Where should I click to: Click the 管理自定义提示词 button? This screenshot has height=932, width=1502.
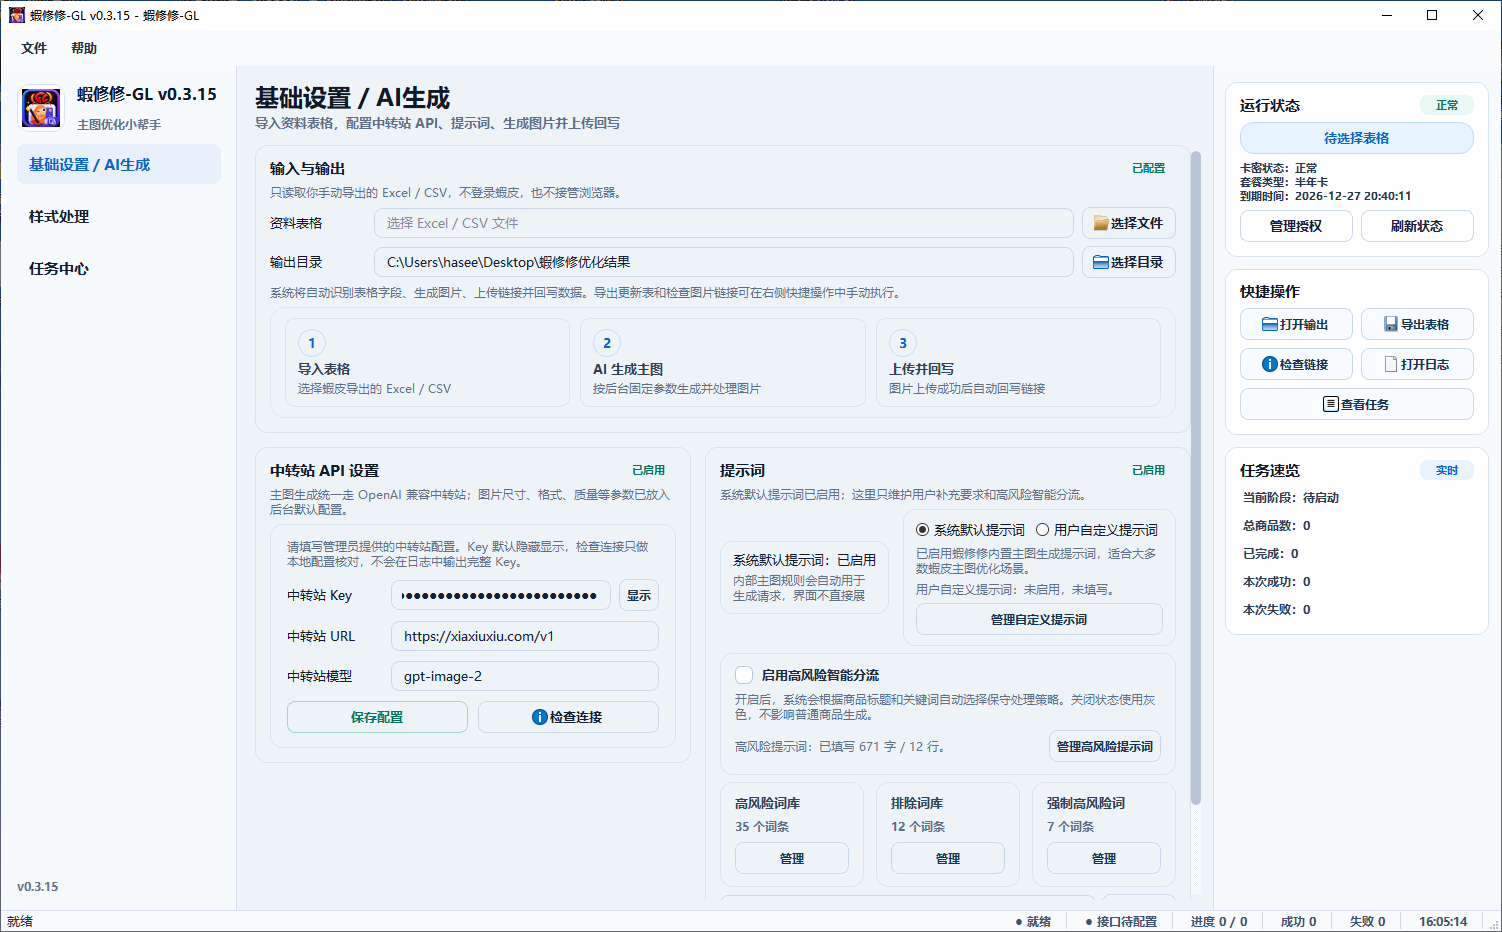click(x=1039, y=619)
